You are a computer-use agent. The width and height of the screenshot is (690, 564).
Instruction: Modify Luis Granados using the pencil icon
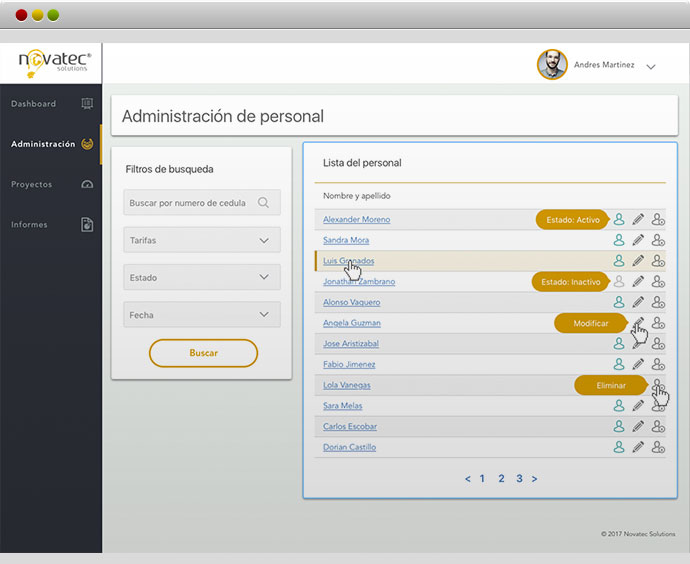click(638, 260)
